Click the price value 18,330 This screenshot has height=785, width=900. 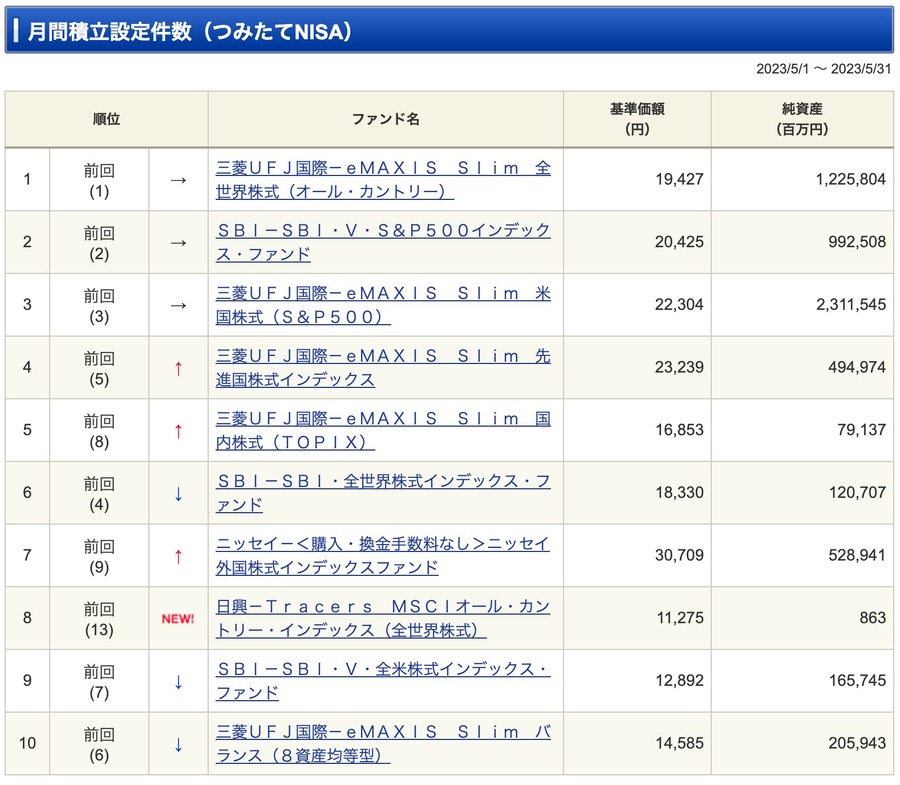tap(680, 492)
